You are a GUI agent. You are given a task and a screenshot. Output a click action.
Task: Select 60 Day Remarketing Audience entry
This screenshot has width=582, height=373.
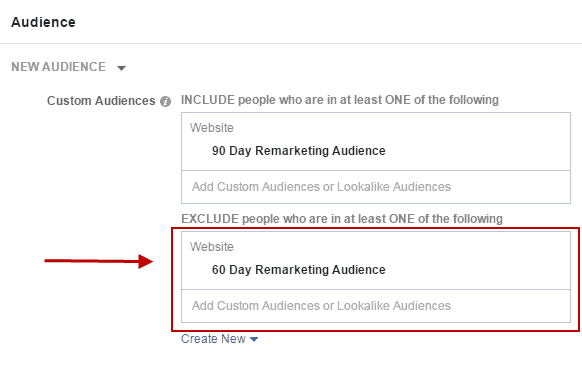[298, 269]
